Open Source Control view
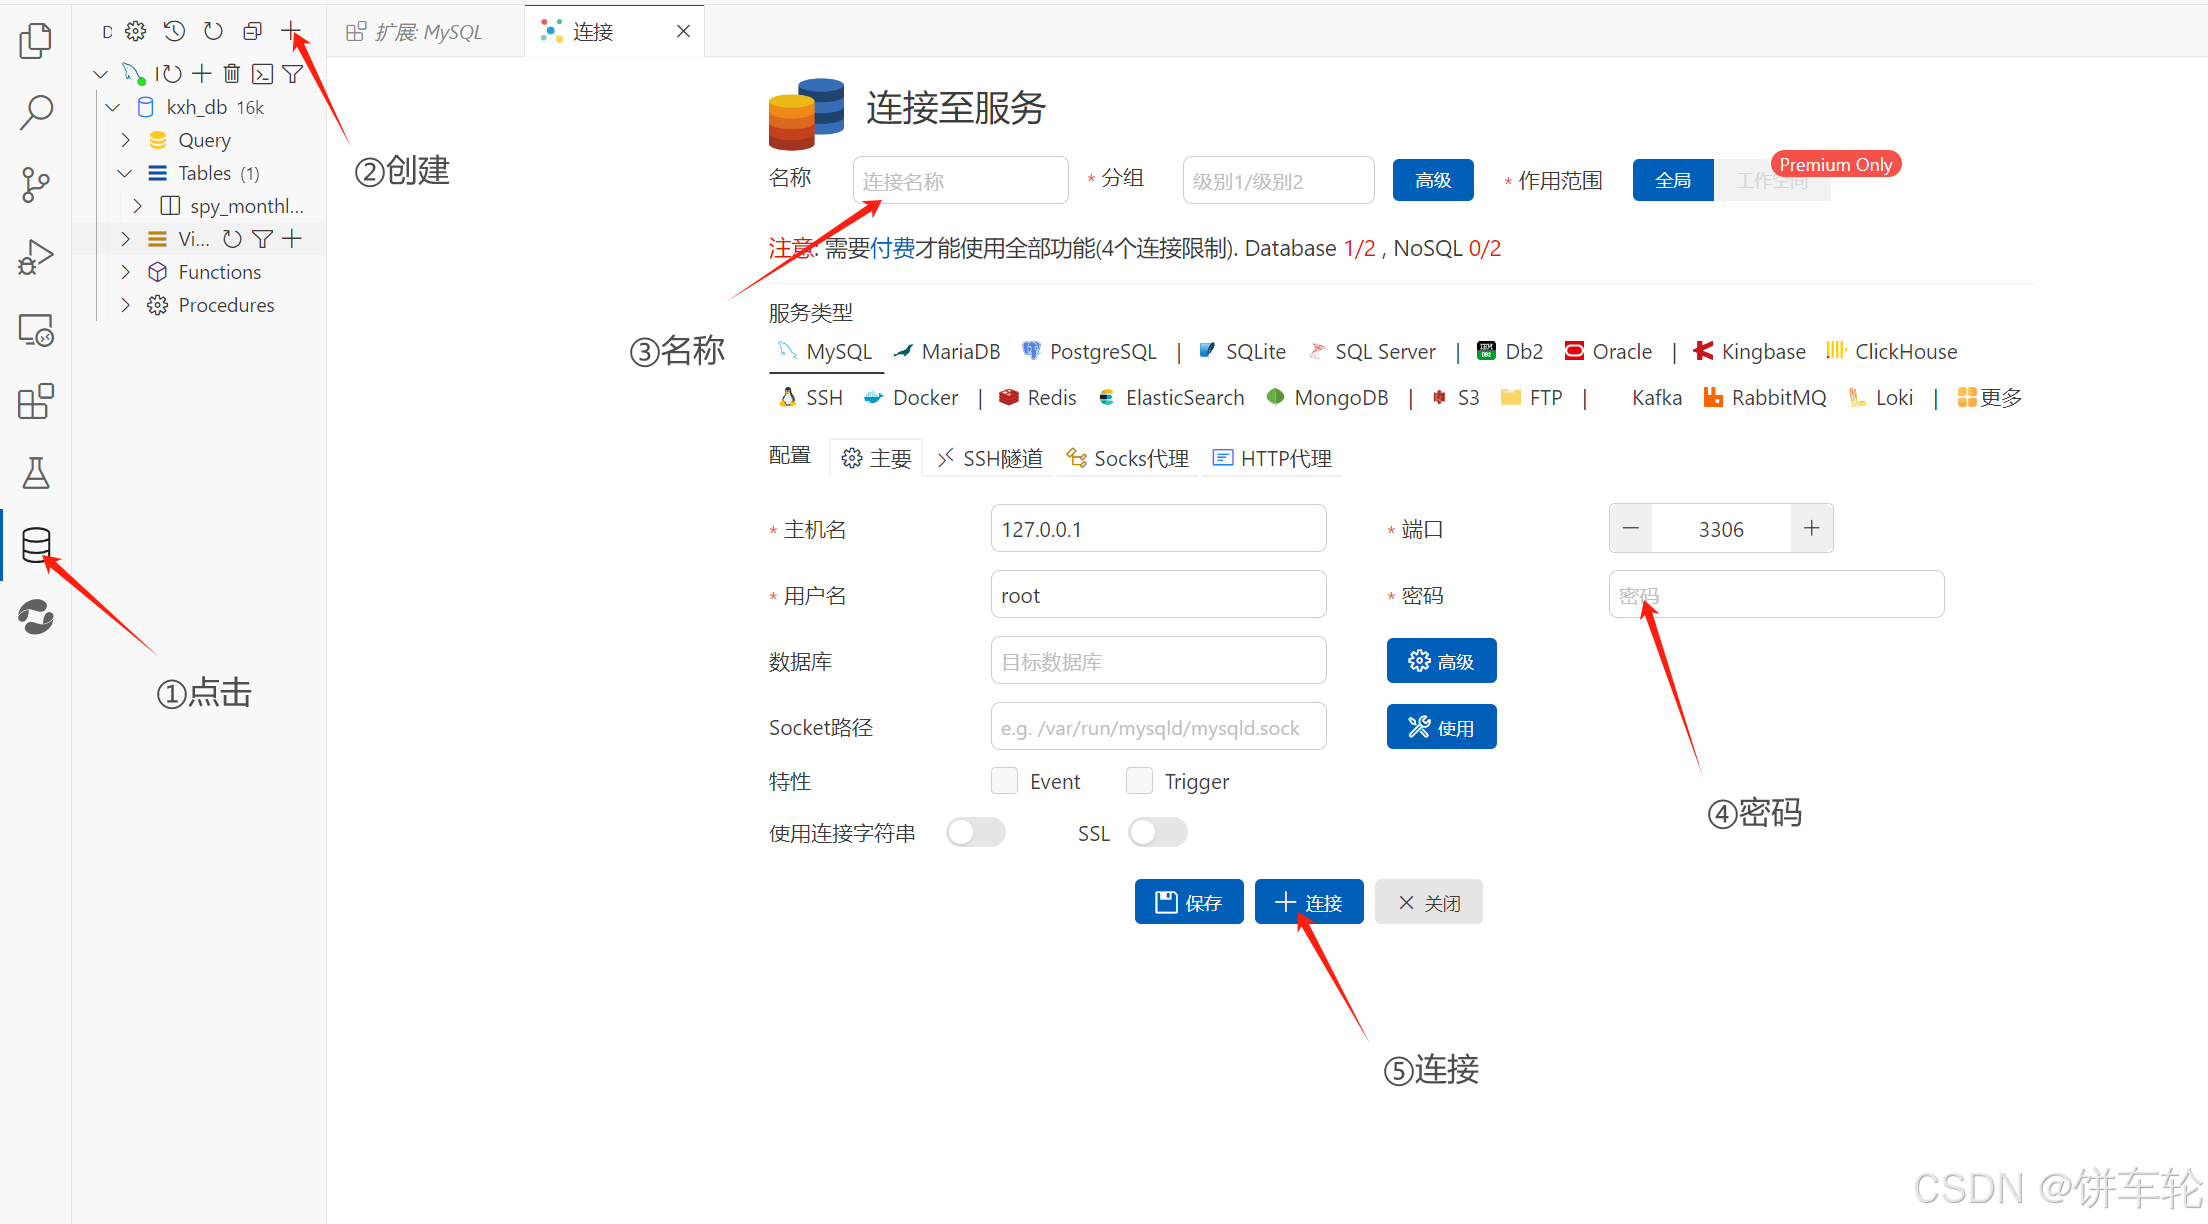The height and width of the screenshot is (1224, 2208). coord(36,184)
